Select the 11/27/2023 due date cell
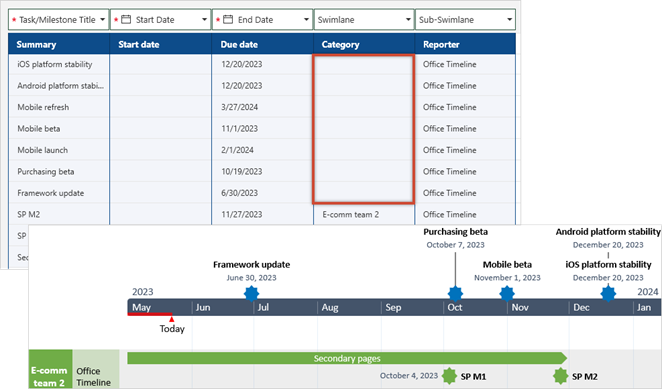Screen dimensions: 662x389 262,215
